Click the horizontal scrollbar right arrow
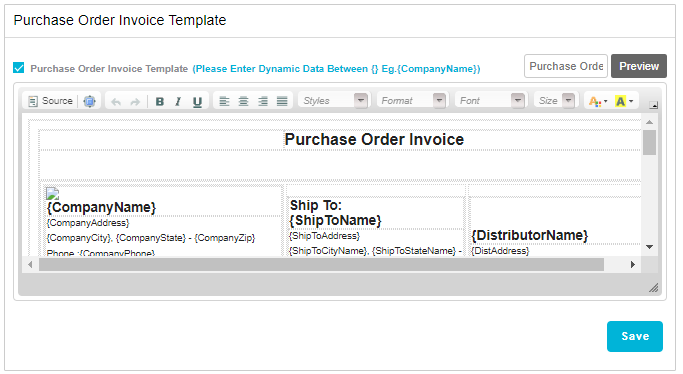 point(632,264)
